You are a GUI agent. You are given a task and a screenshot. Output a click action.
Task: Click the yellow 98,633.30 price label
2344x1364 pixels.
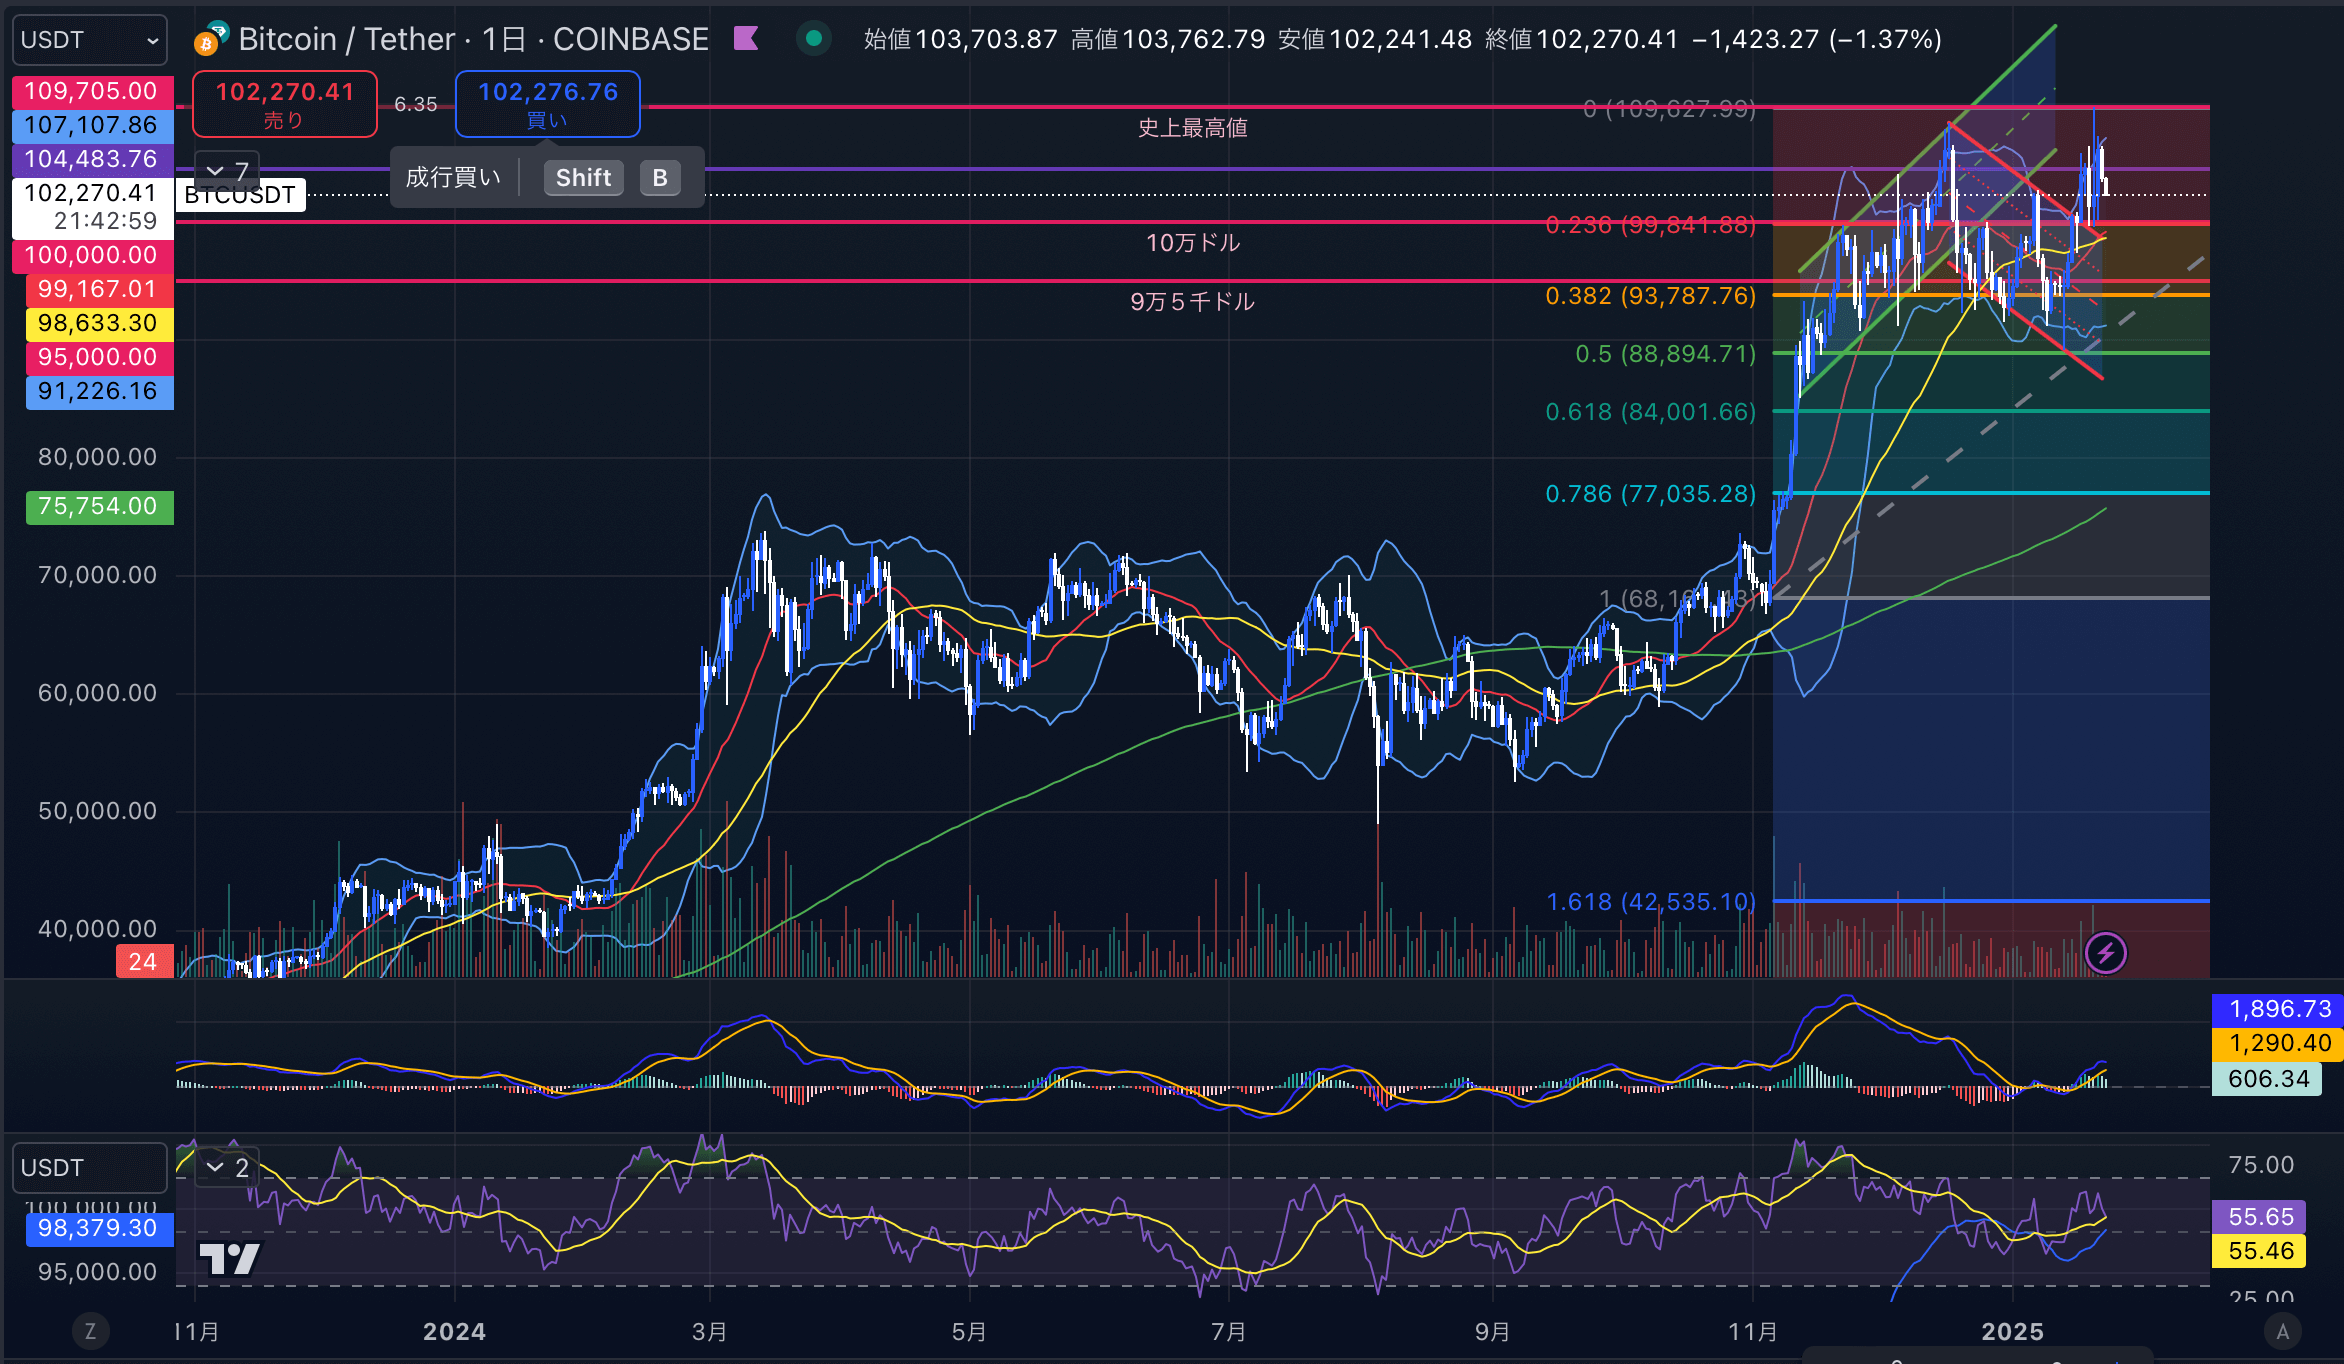click(99, 324)
